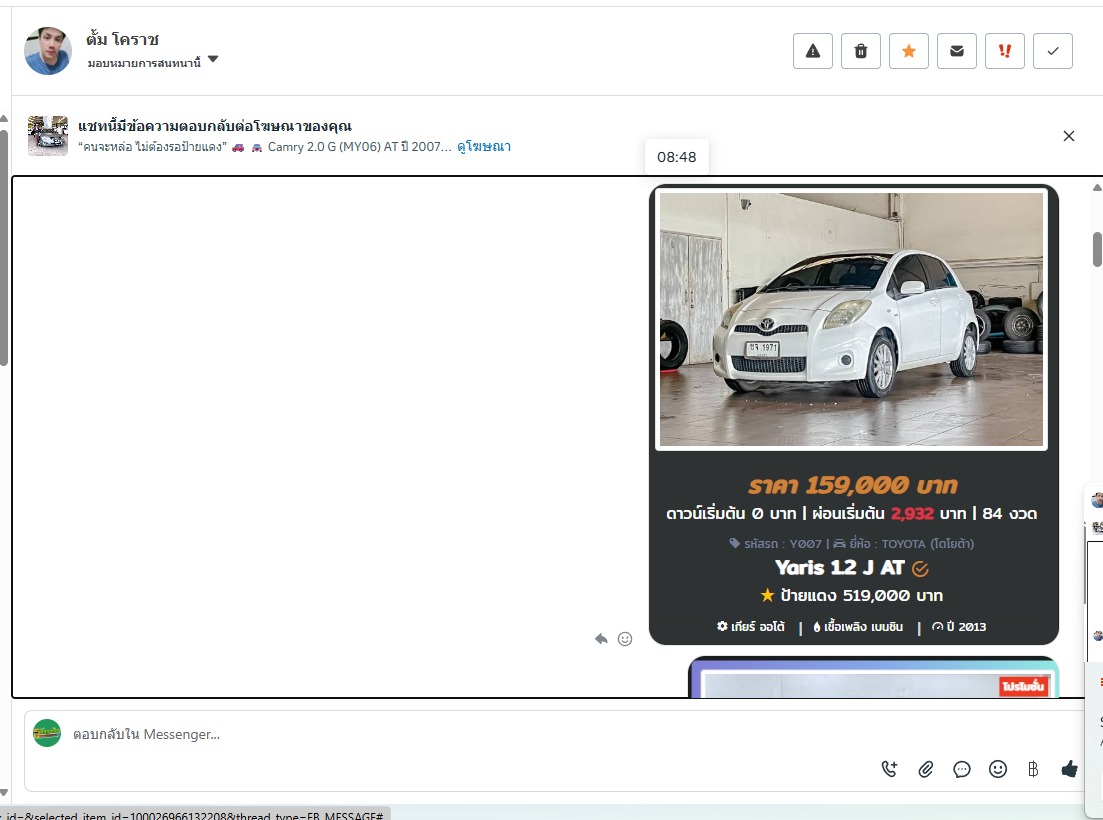Open the ad thumbnail in banner

(x=48, y=136)
